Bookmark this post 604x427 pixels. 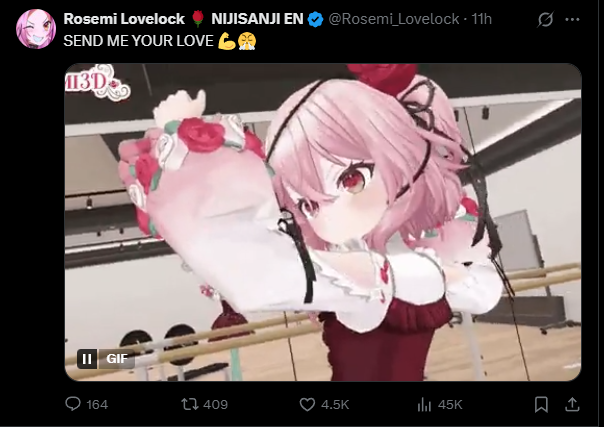(541, 404)
